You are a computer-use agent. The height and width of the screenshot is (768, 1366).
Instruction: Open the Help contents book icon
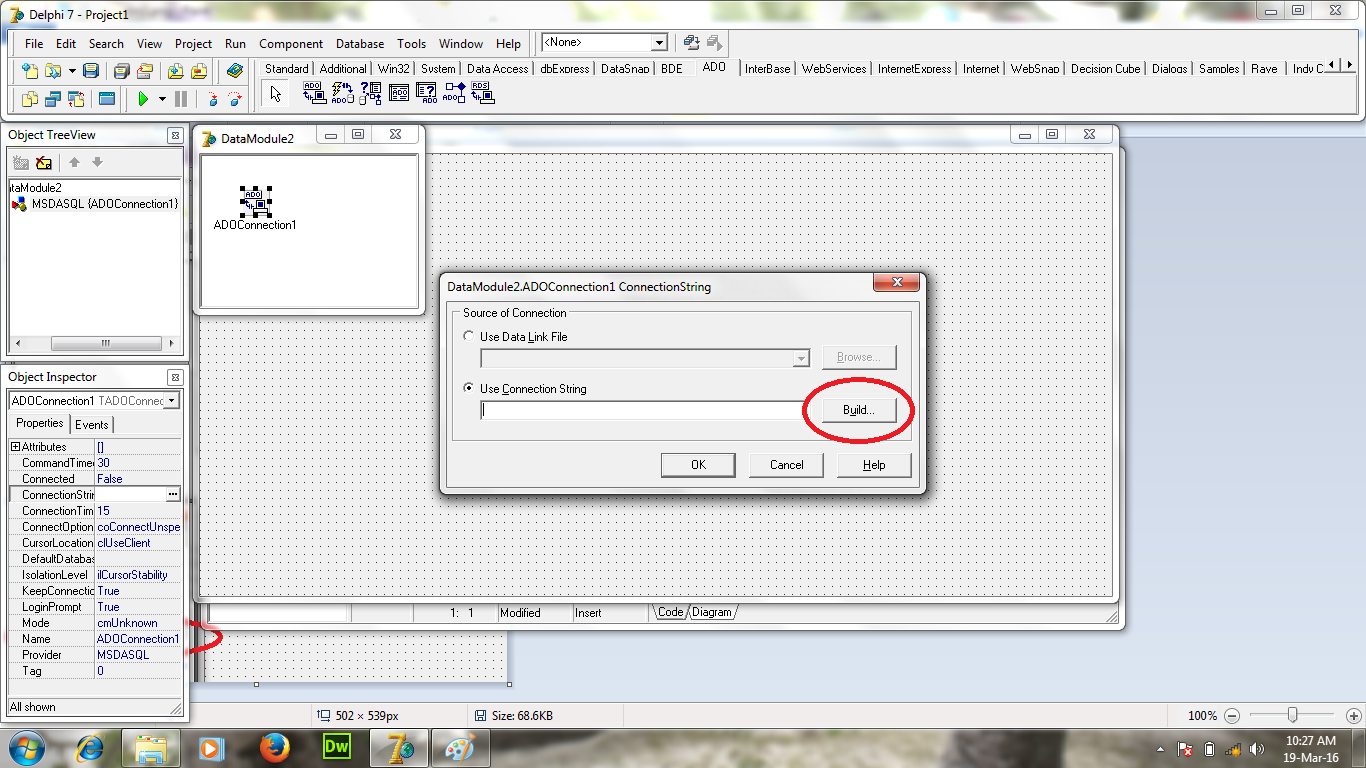tap(235, 71)
